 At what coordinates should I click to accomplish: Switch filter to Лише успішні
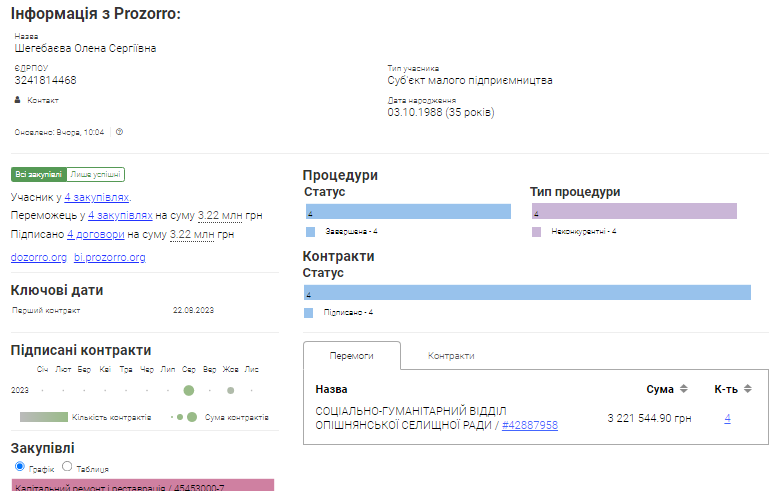96,174
